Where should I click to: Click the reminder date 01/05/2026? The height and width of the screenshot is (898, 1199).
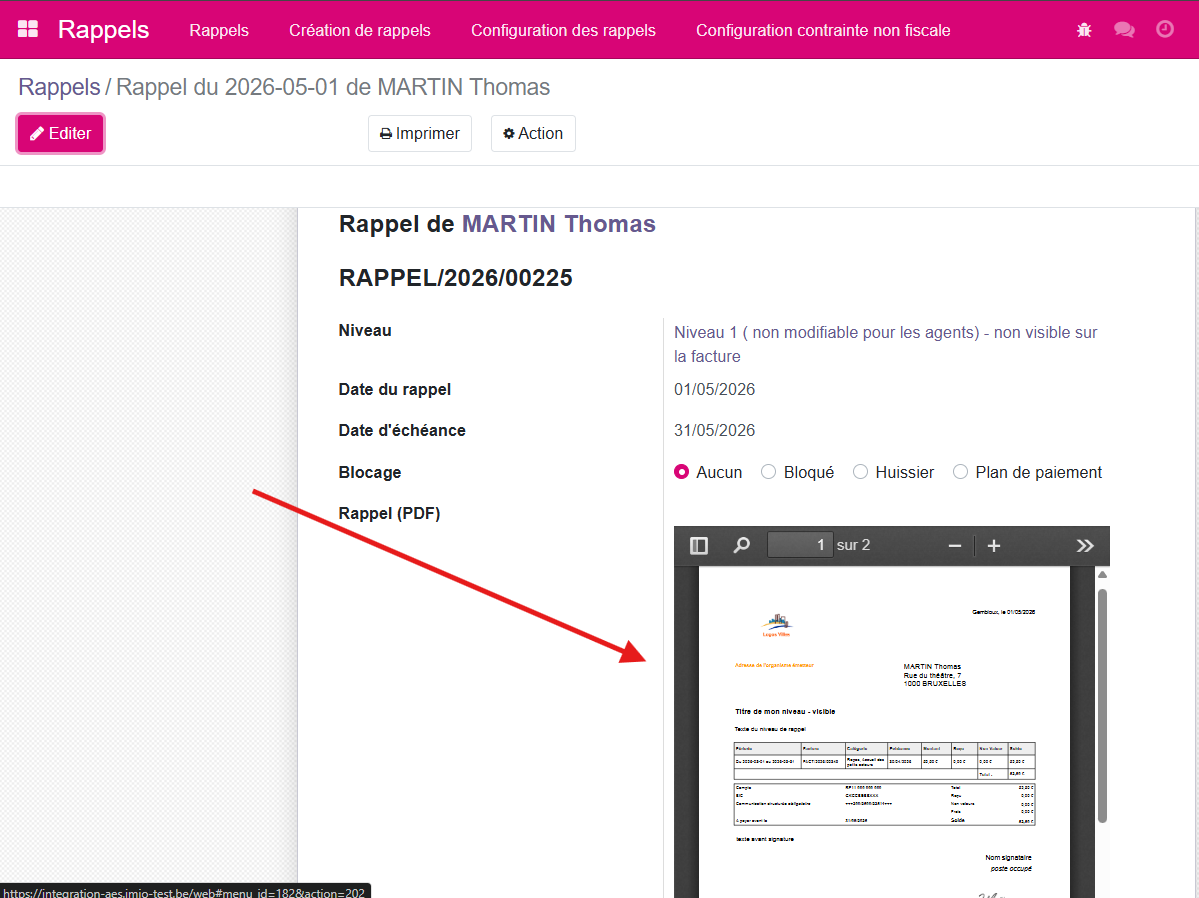pos(714,389)
